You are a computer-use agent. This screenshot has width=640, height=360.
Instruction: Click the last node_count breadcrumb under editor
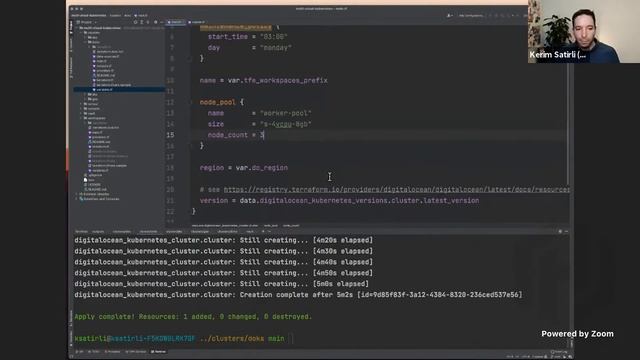coord(291,225)
